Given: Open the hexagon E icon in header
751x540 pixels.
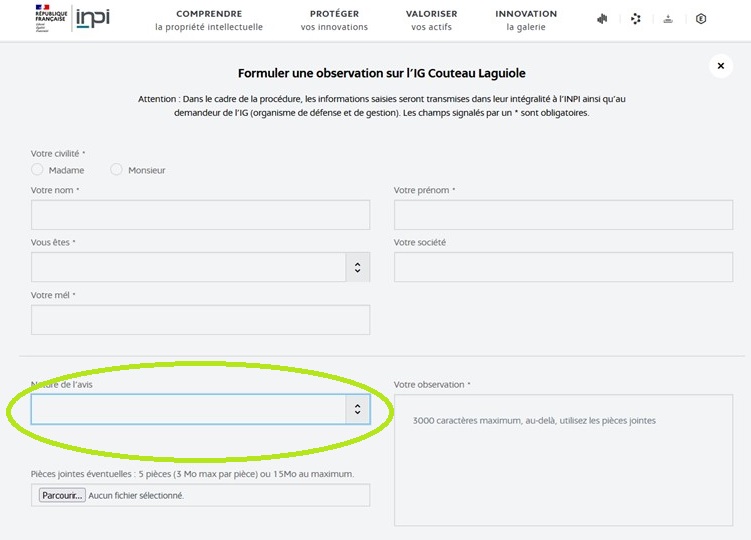Looking at the screenshot, I should 701,19.
